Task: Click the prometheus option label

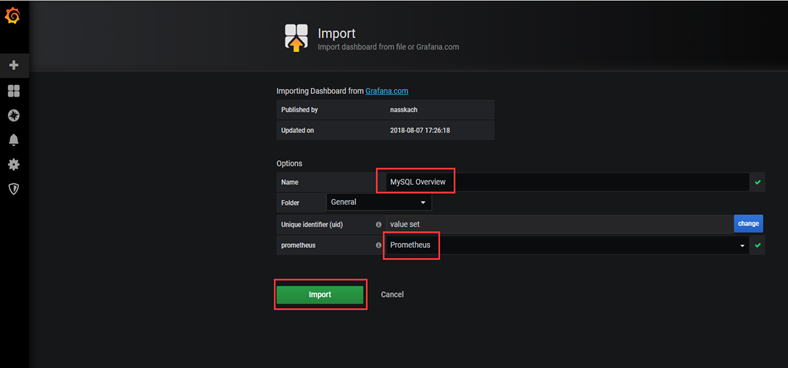Action: click(x=299, y=246)
